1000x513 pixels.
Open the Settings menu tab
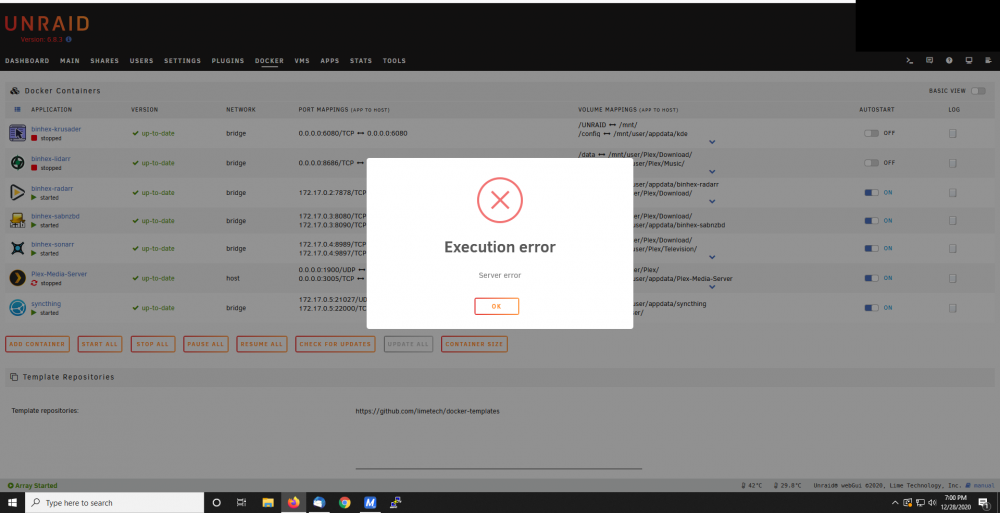tap(182, 61)
